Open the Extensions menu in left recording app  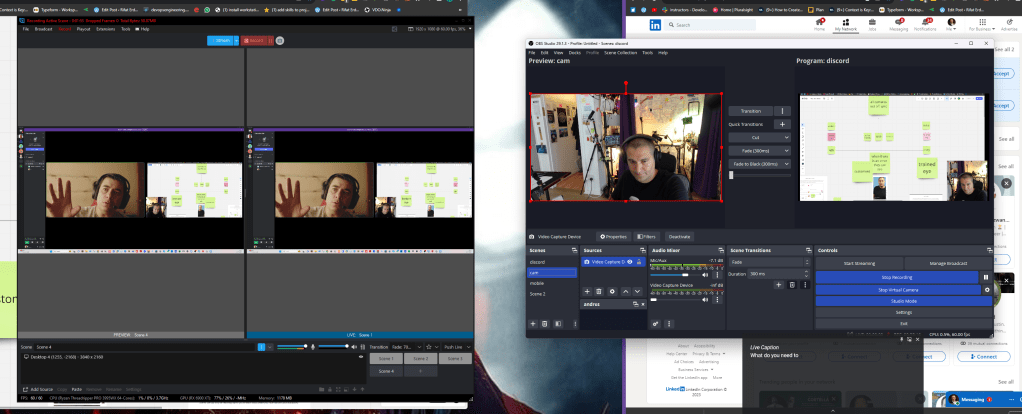click(x=106, y=29)
